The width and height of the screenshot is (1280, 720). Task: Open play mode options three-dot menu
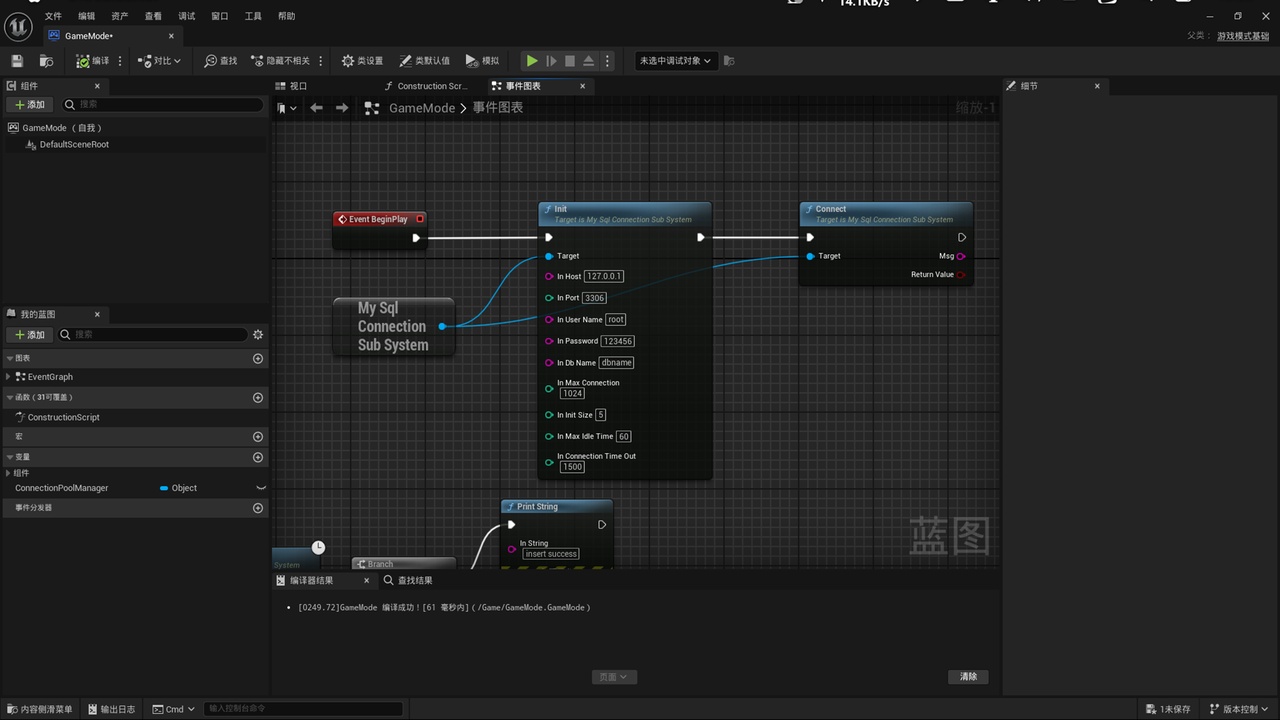(607, 61)
